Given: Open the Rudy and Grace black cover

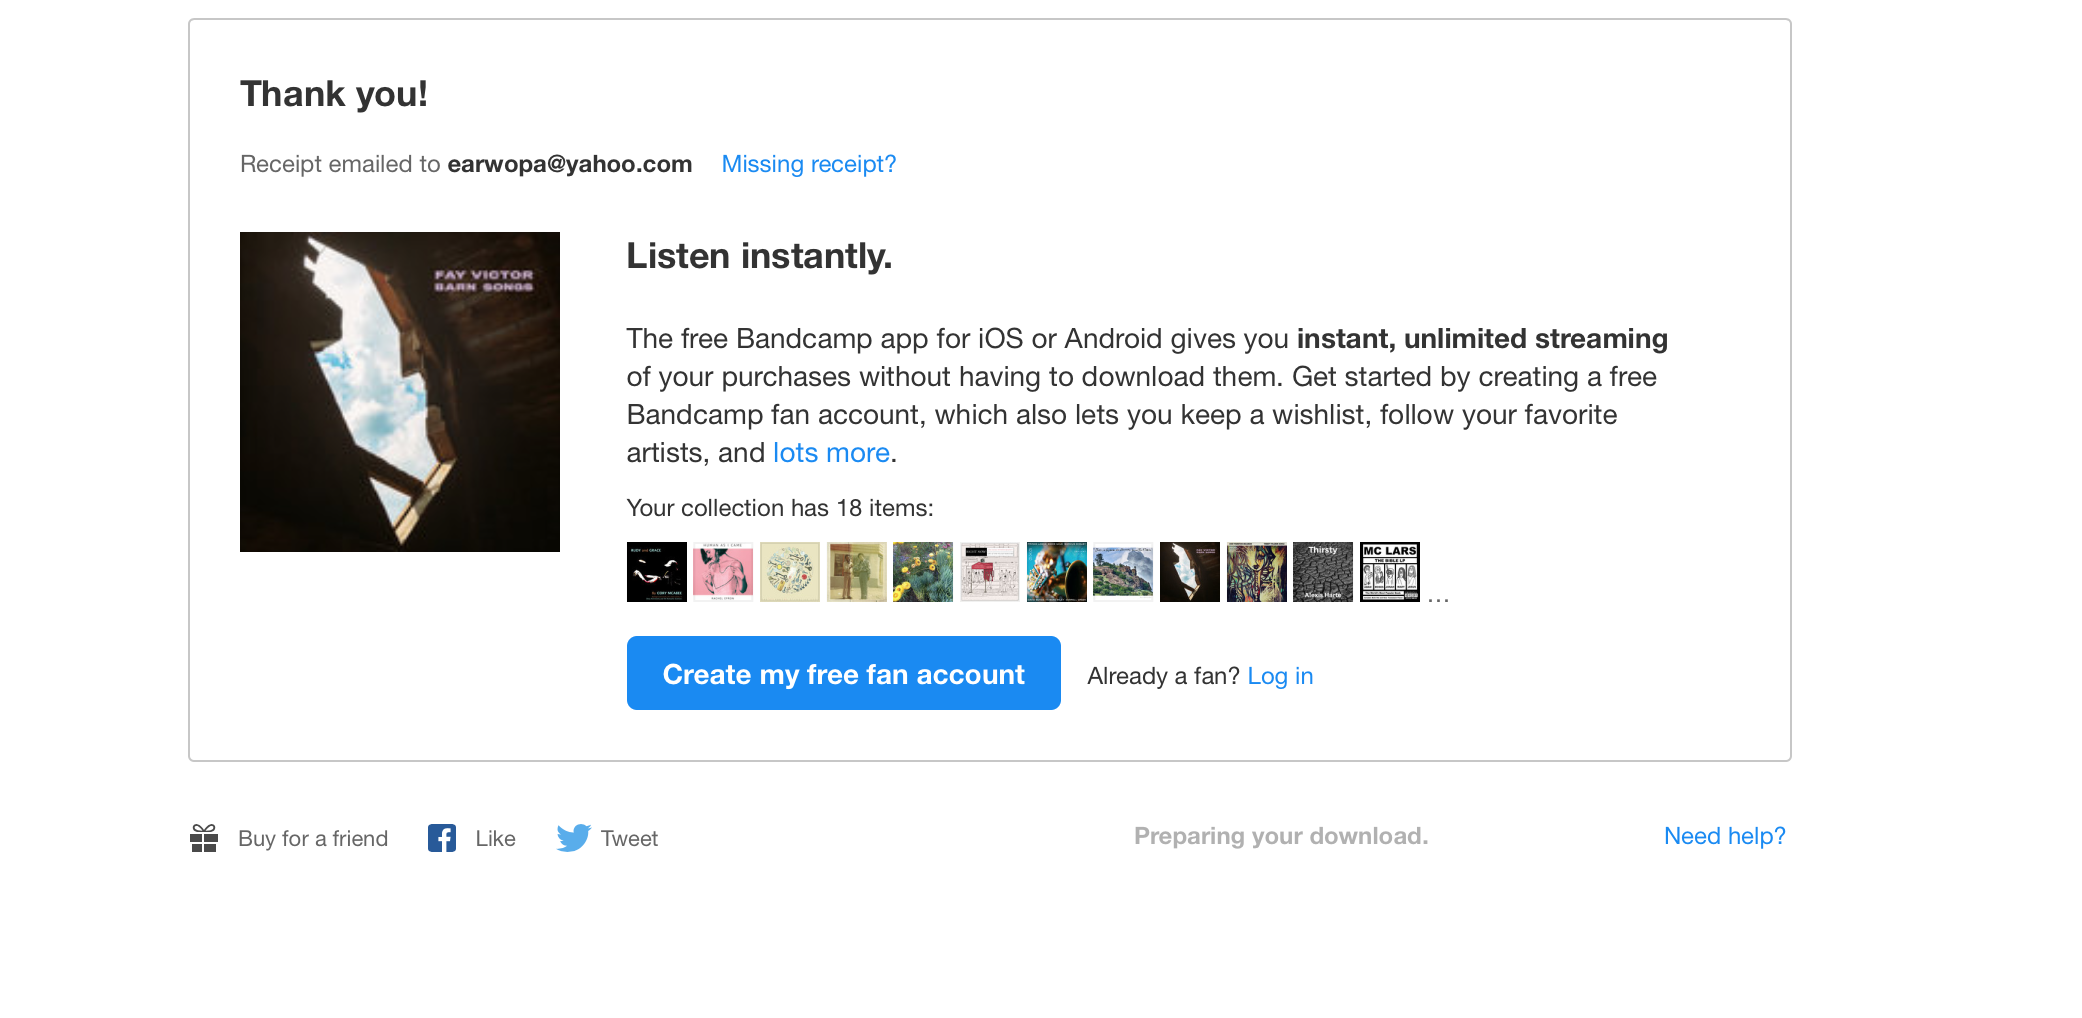Looking at the screenshot, I should coord(656,572).
